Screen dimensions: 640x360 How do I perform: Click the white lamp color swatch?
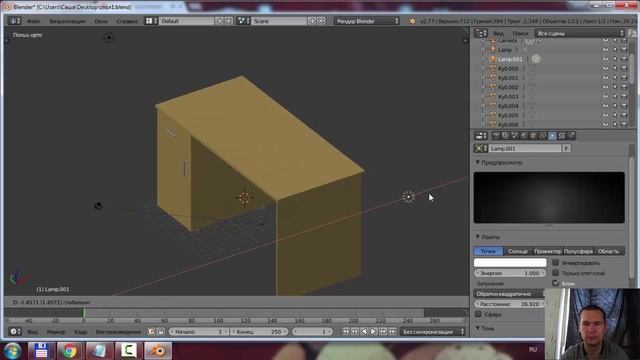pos(510,262)
